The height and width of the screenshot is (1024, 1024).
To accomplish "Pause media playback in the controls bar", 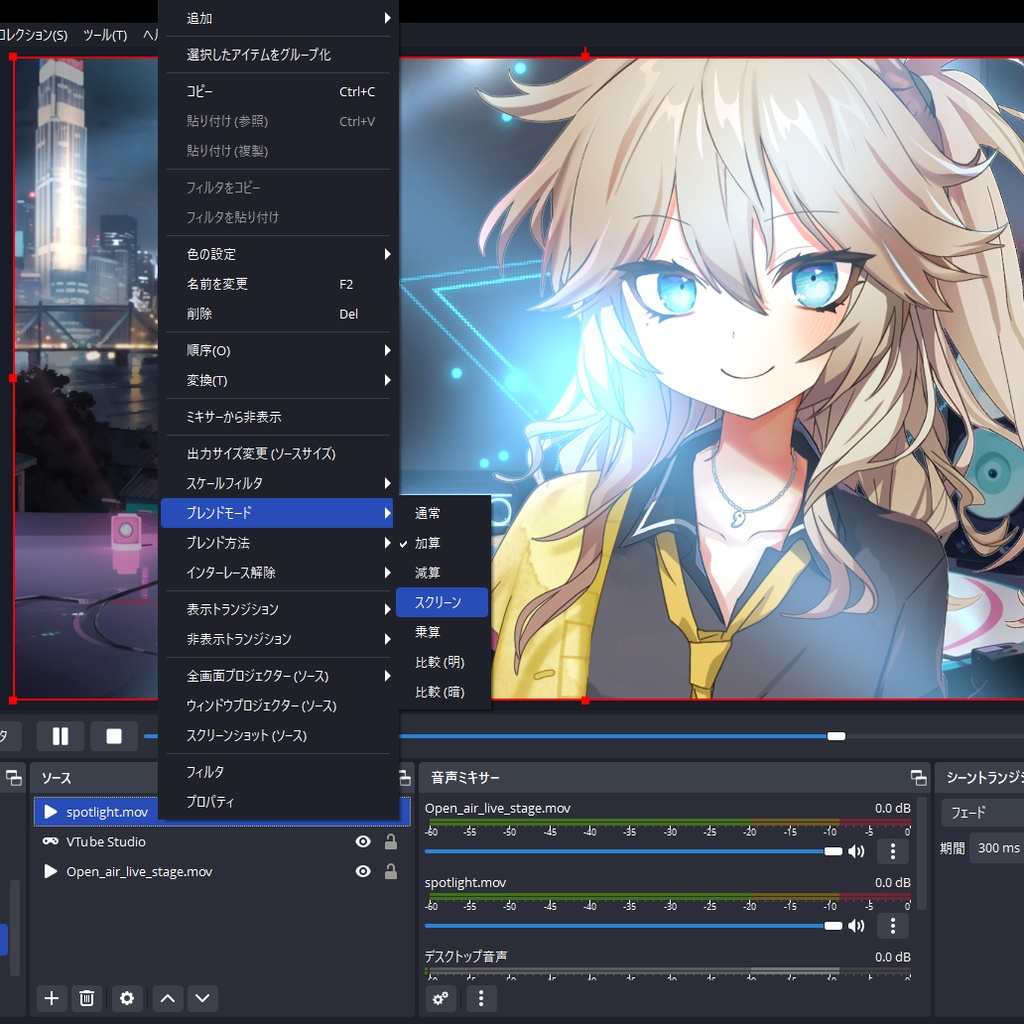I will point(60,736).
